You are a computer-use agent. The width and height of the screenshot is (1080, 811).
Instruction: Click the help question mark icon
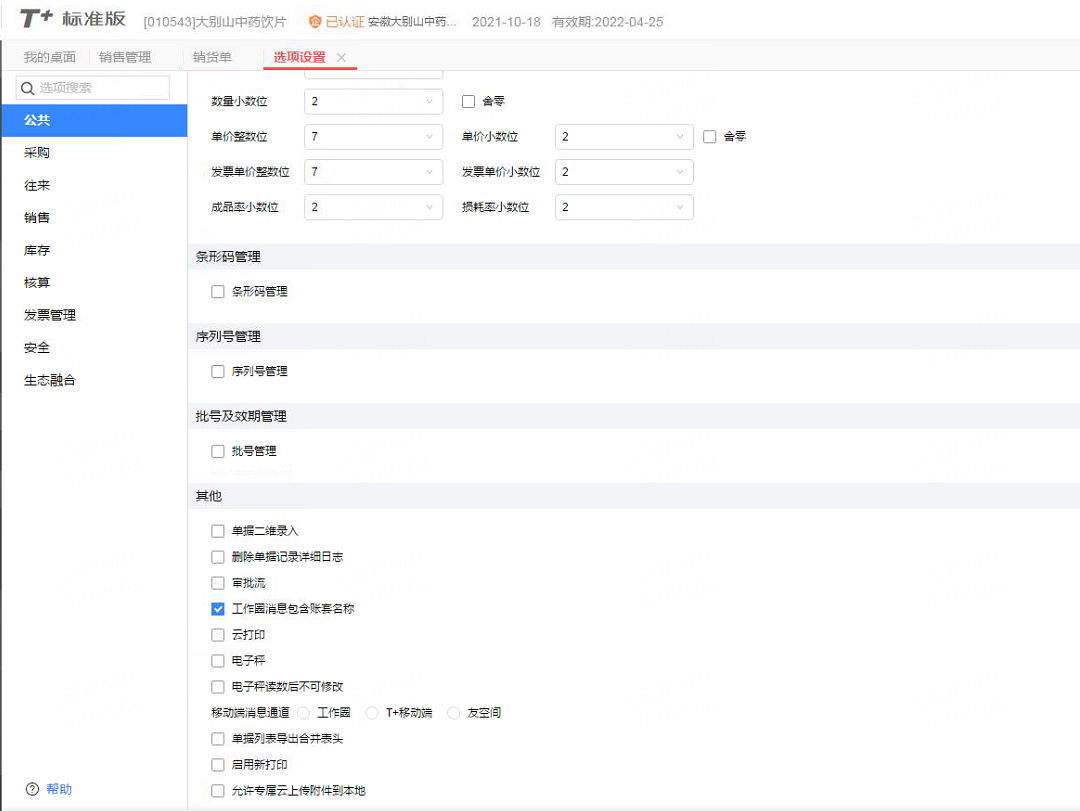click(32, 789)
